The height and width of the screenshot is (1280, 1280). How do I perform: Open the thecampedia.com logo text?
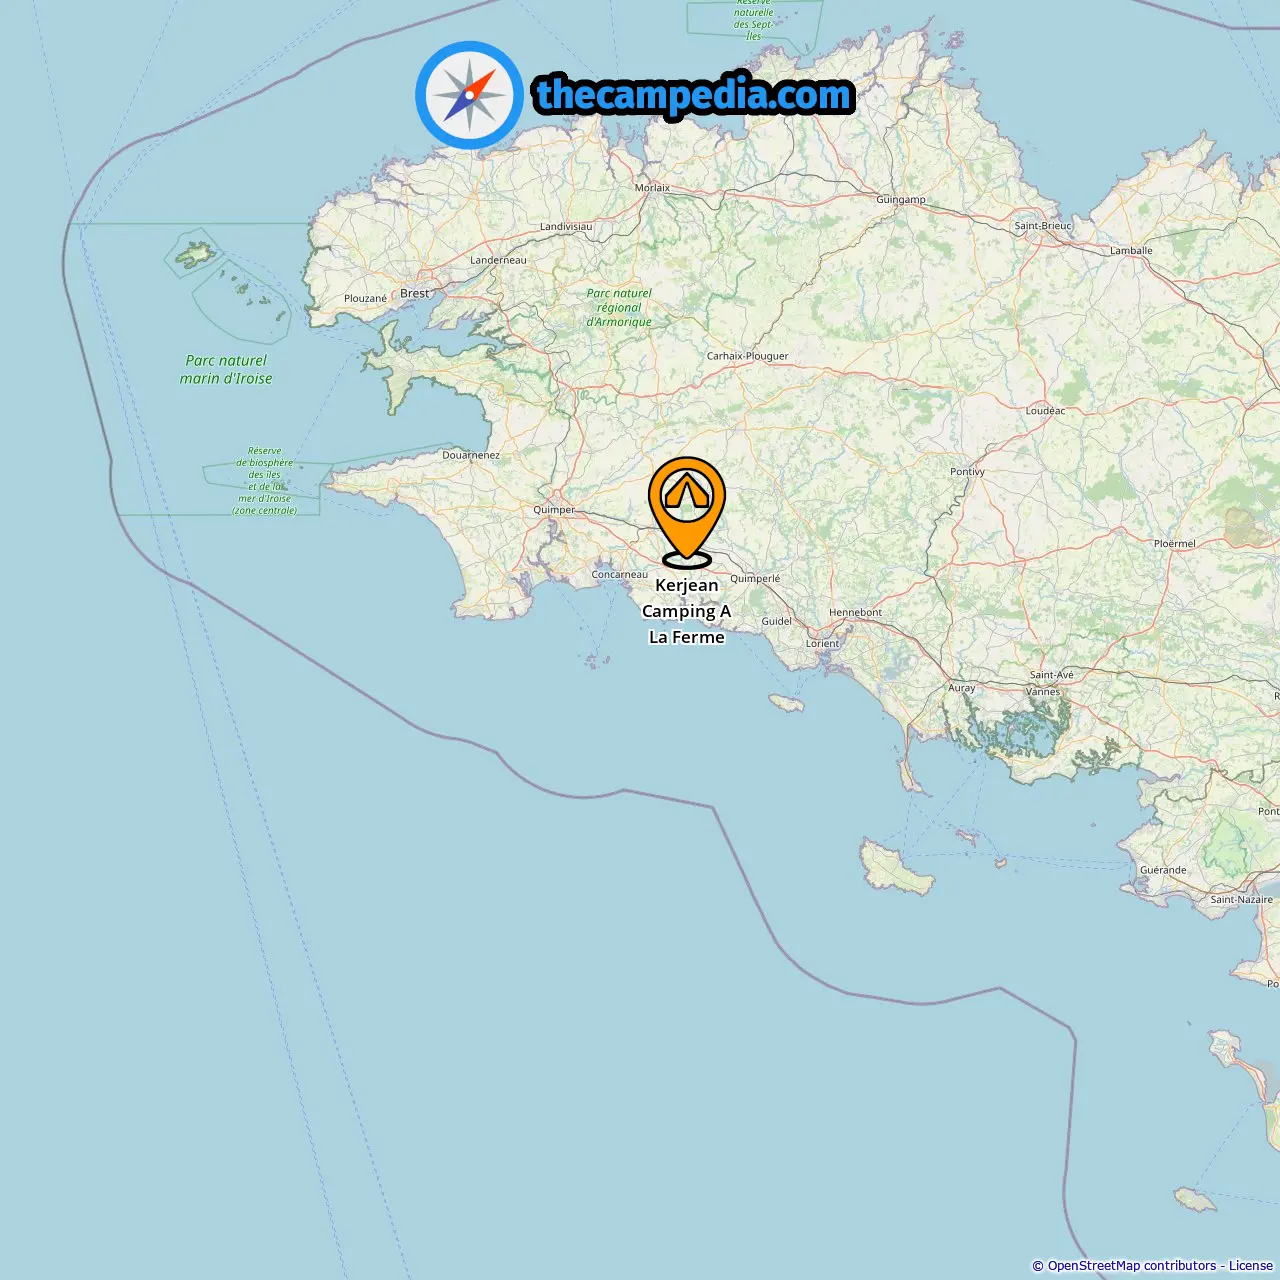694,95
